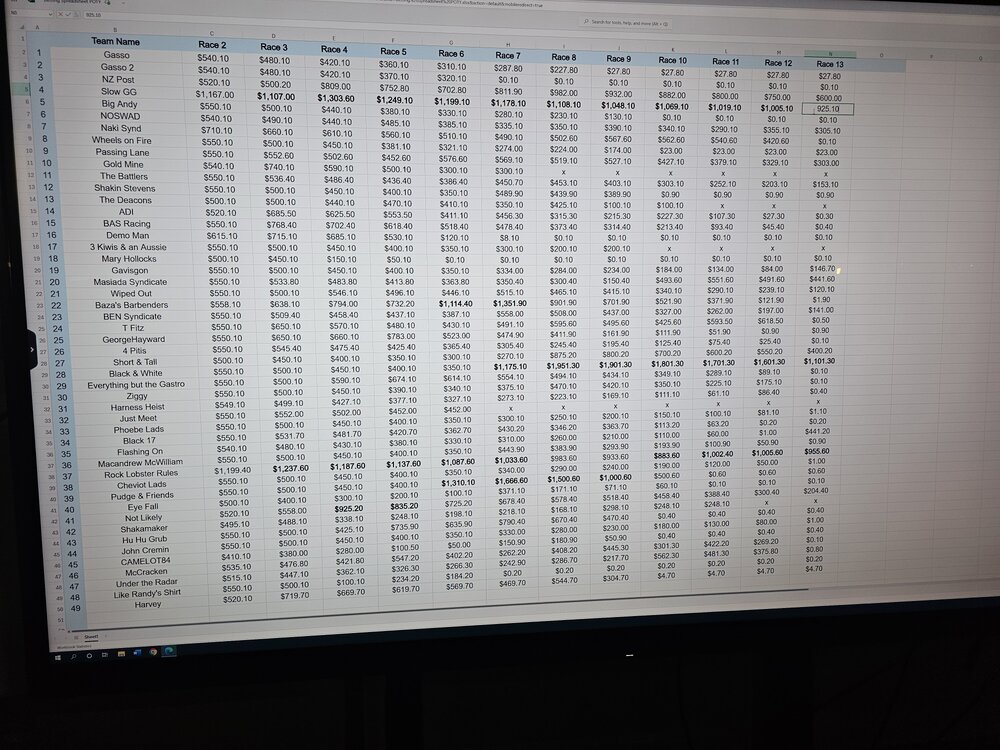Switch to Microsoft Edge on the taskbar
Screen dimensions: 1000x750
pyautogui.click(x=169, y=651)
